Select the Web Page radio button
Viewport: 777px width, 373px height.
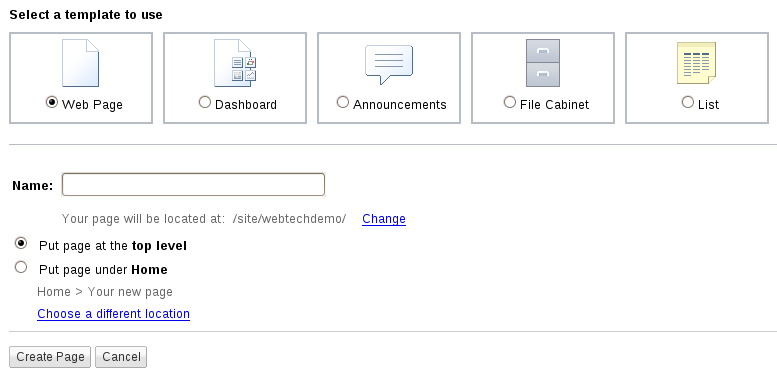[x=52, y=102]
